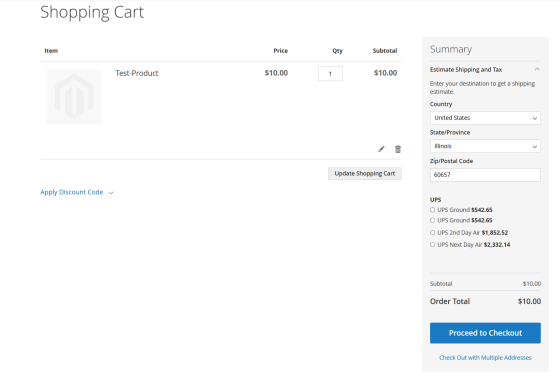Click the Shopping Cart page heading

(92, 12)
